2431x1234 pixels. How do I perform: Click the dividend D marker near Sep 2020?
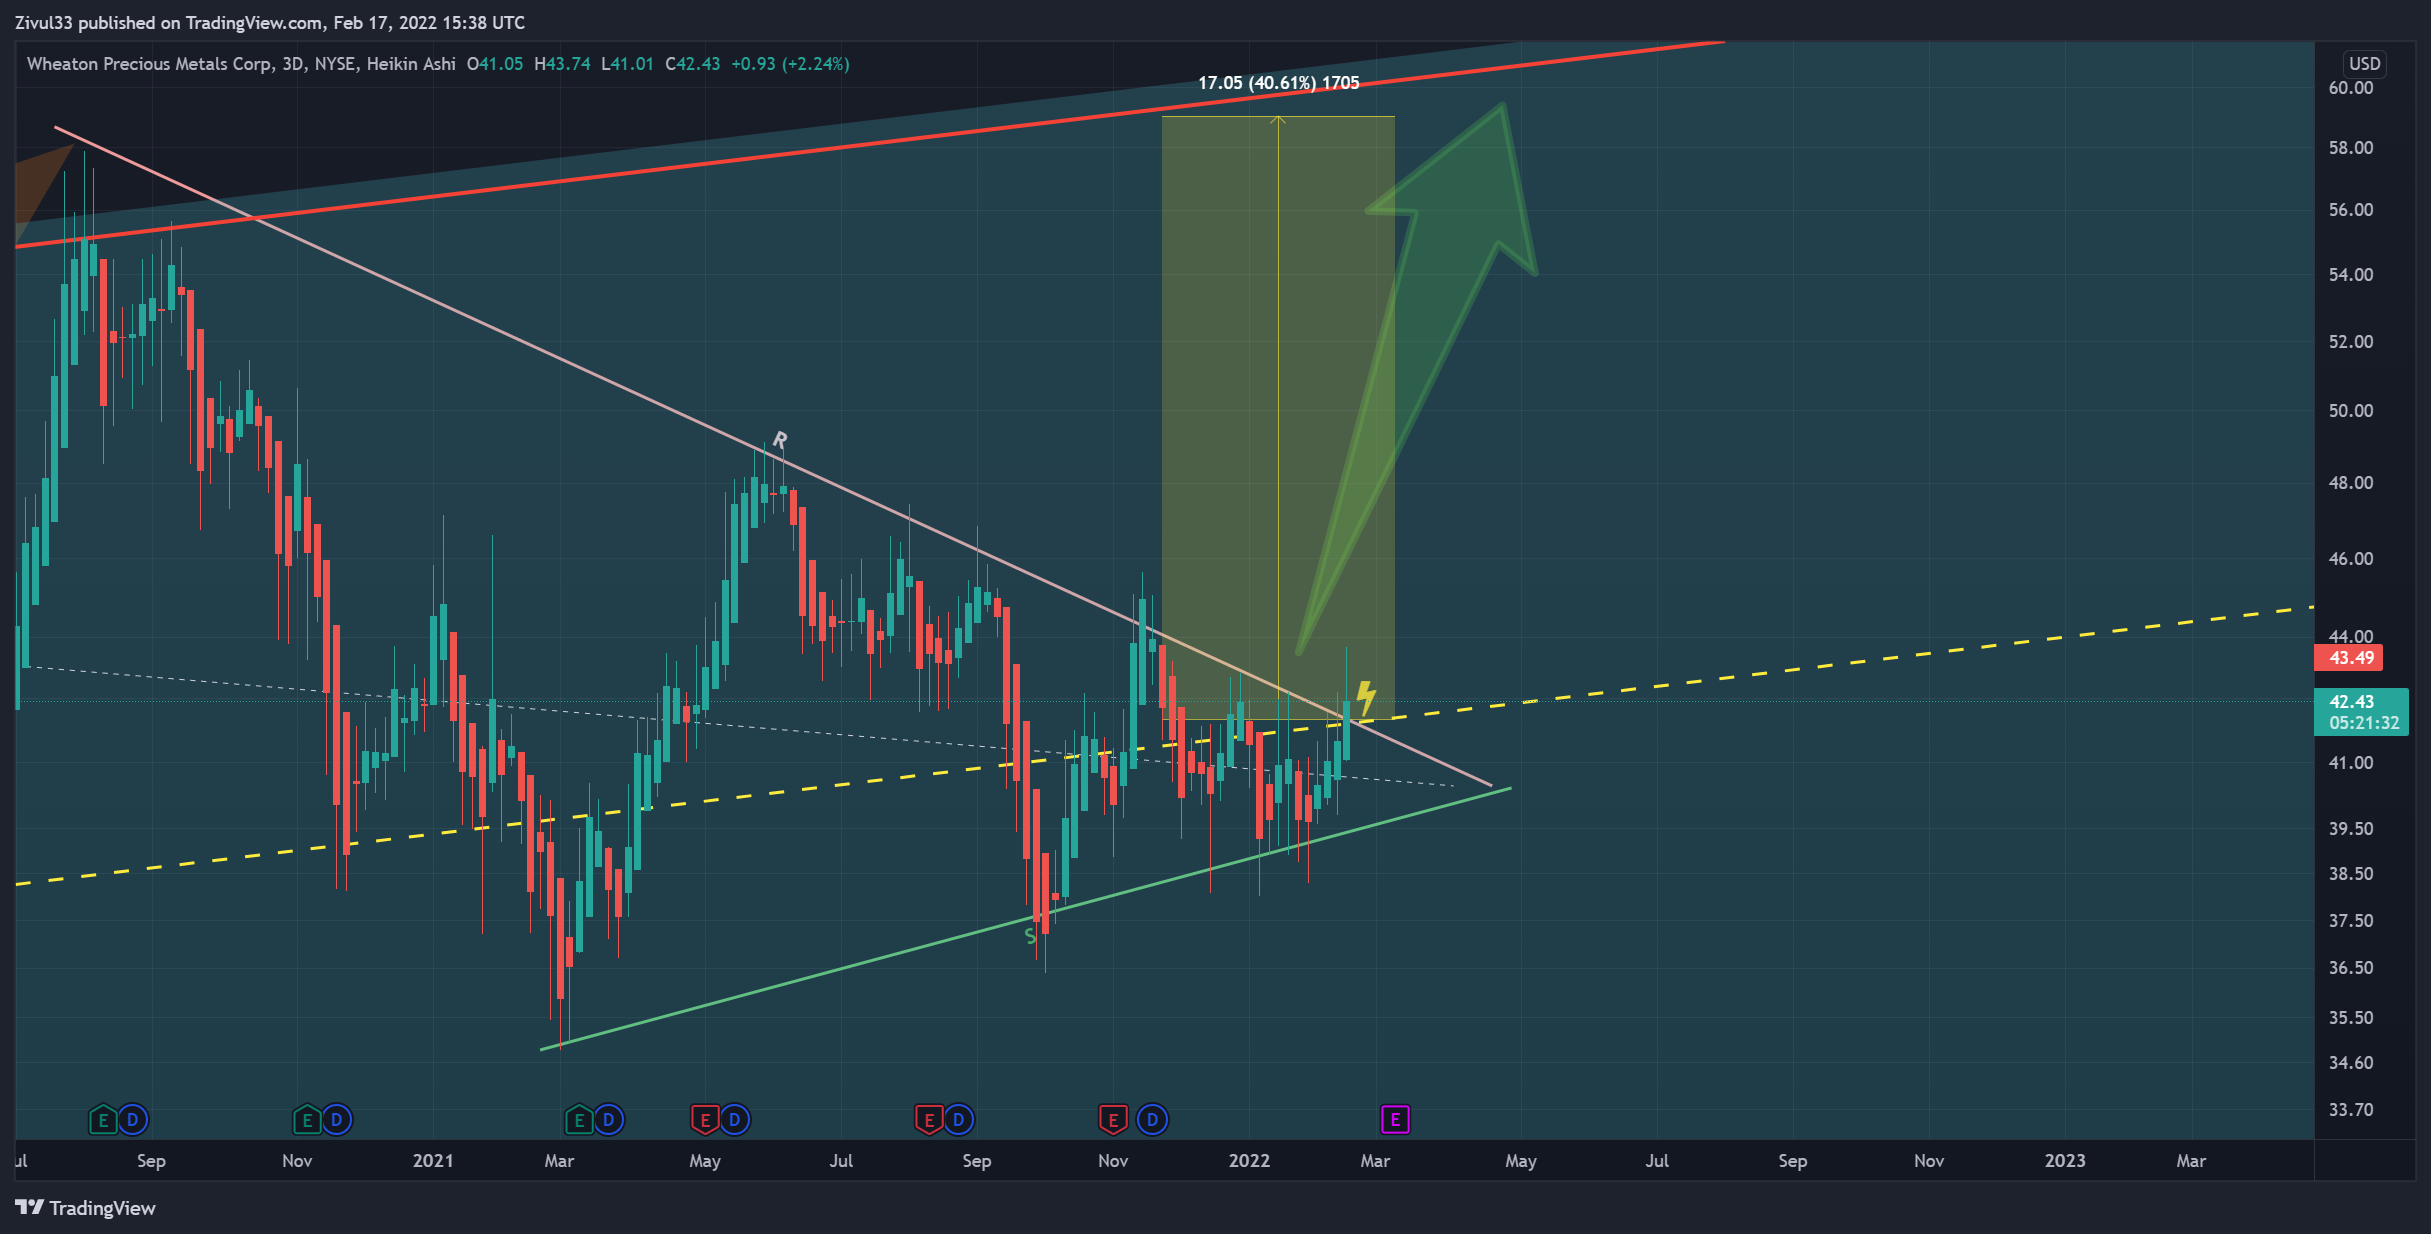point(132,1120)
